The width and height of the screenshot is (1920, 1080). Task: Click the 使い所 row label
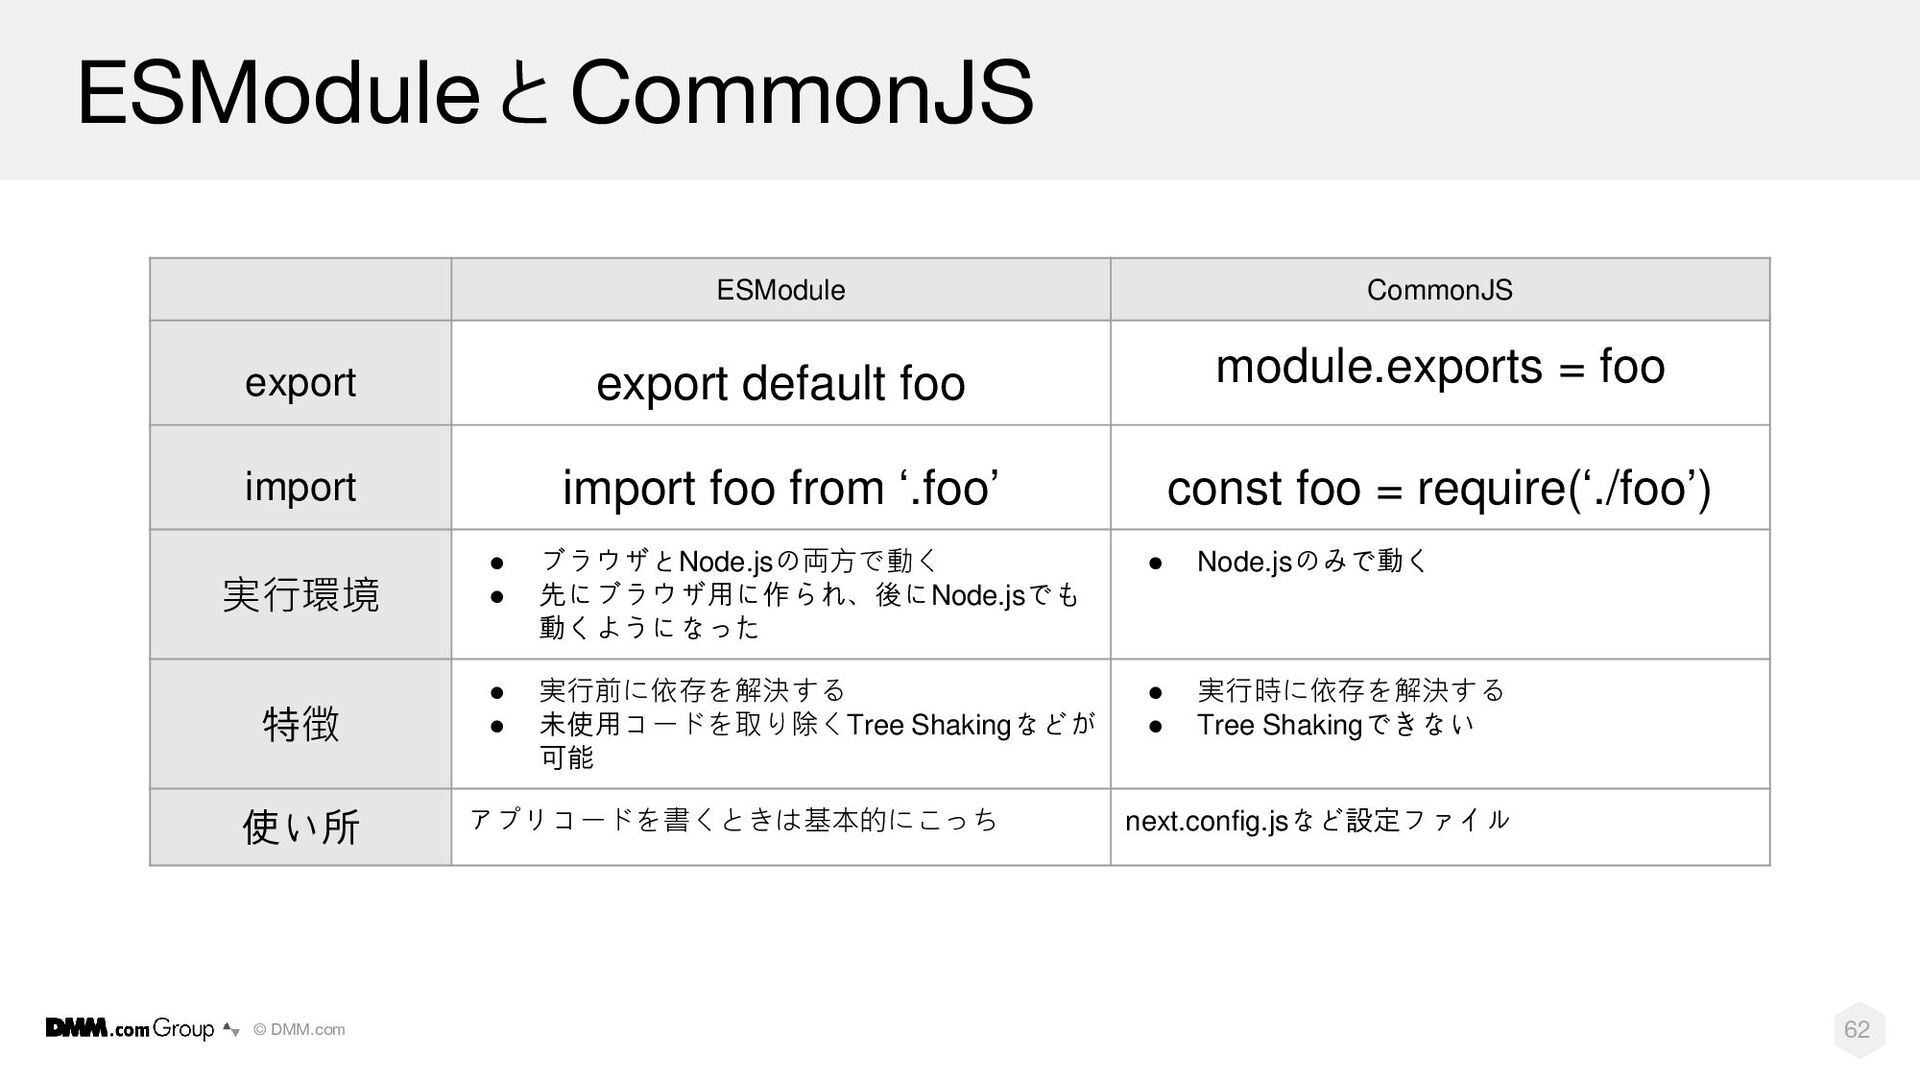300,827
